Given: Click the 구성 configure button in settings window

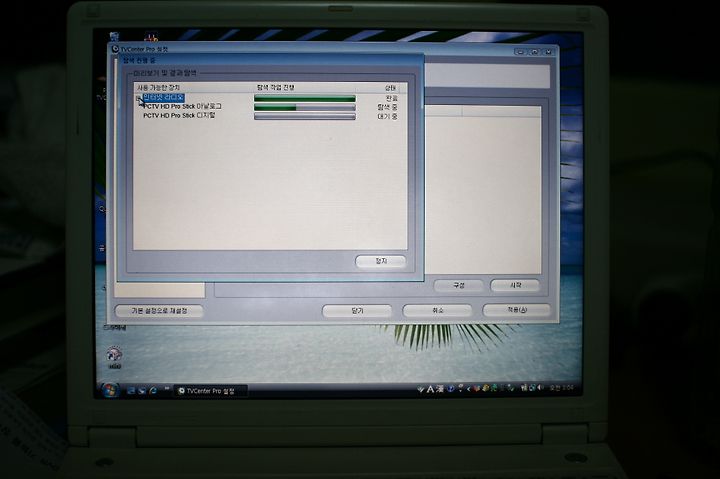Looking at the screenshot, I should [458, 285].
